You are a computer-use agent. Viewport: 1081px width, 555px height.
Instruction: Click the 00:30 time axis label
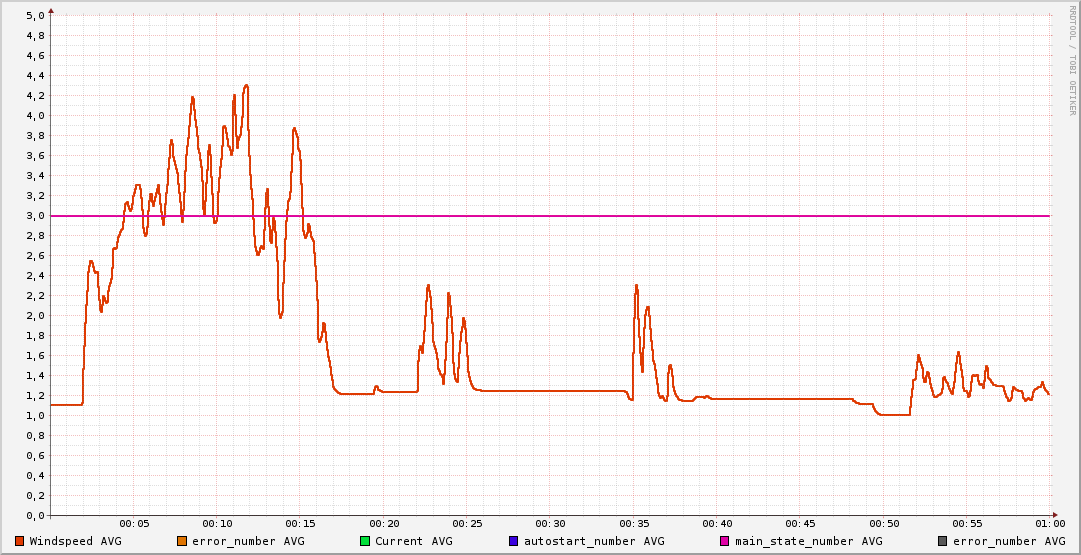[551, 524]
